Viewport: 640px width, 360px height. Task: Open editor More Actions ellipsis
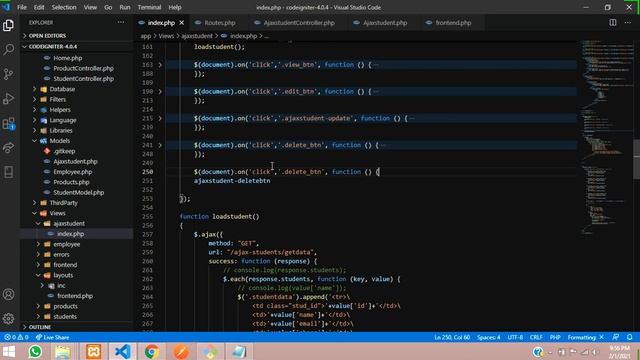tap(628, 23)
